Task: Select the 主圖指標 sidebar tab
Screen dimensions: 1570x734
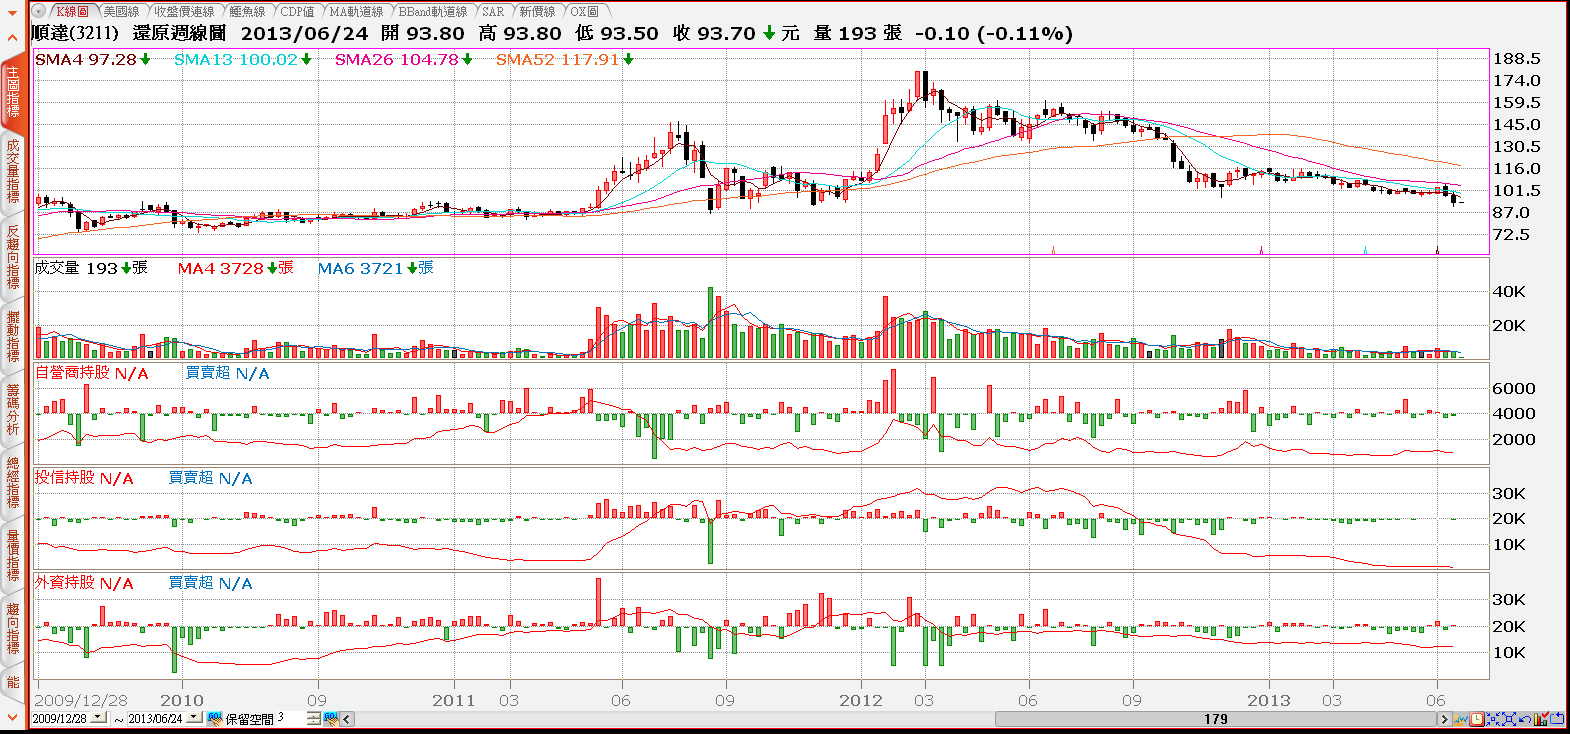Action: 12,92
